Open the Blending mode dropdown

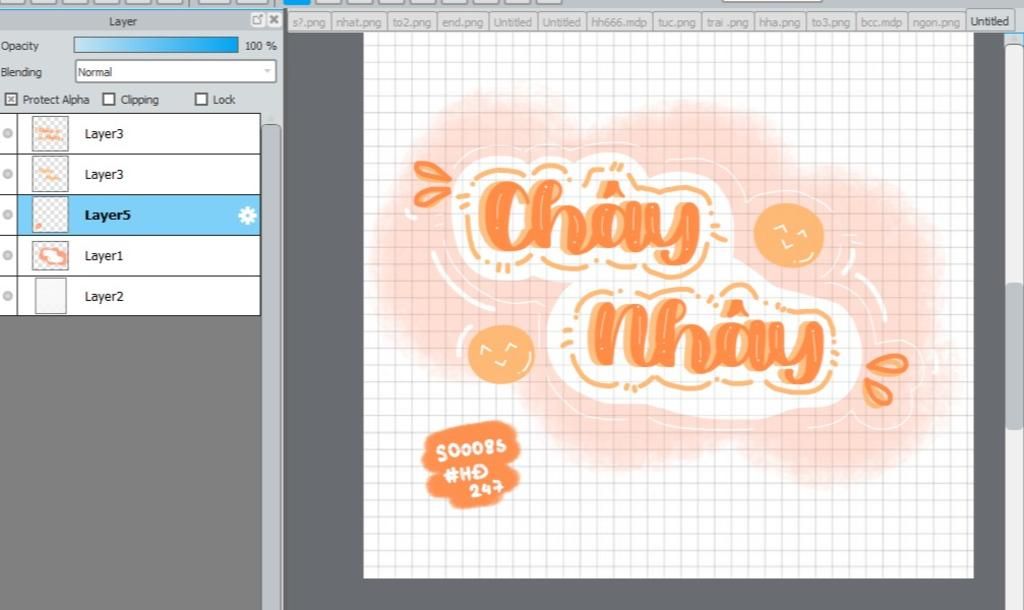[x=176, y=72]
